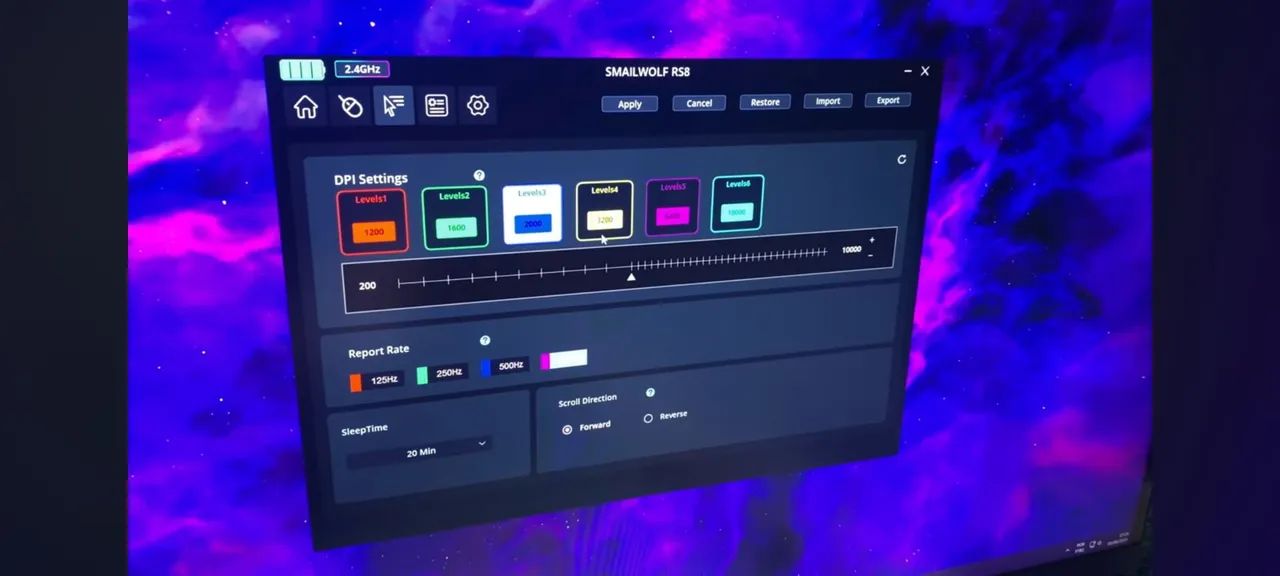Click the Restore button
Viewport: 1280px width, 576px height.
click(x=765, y=102)
